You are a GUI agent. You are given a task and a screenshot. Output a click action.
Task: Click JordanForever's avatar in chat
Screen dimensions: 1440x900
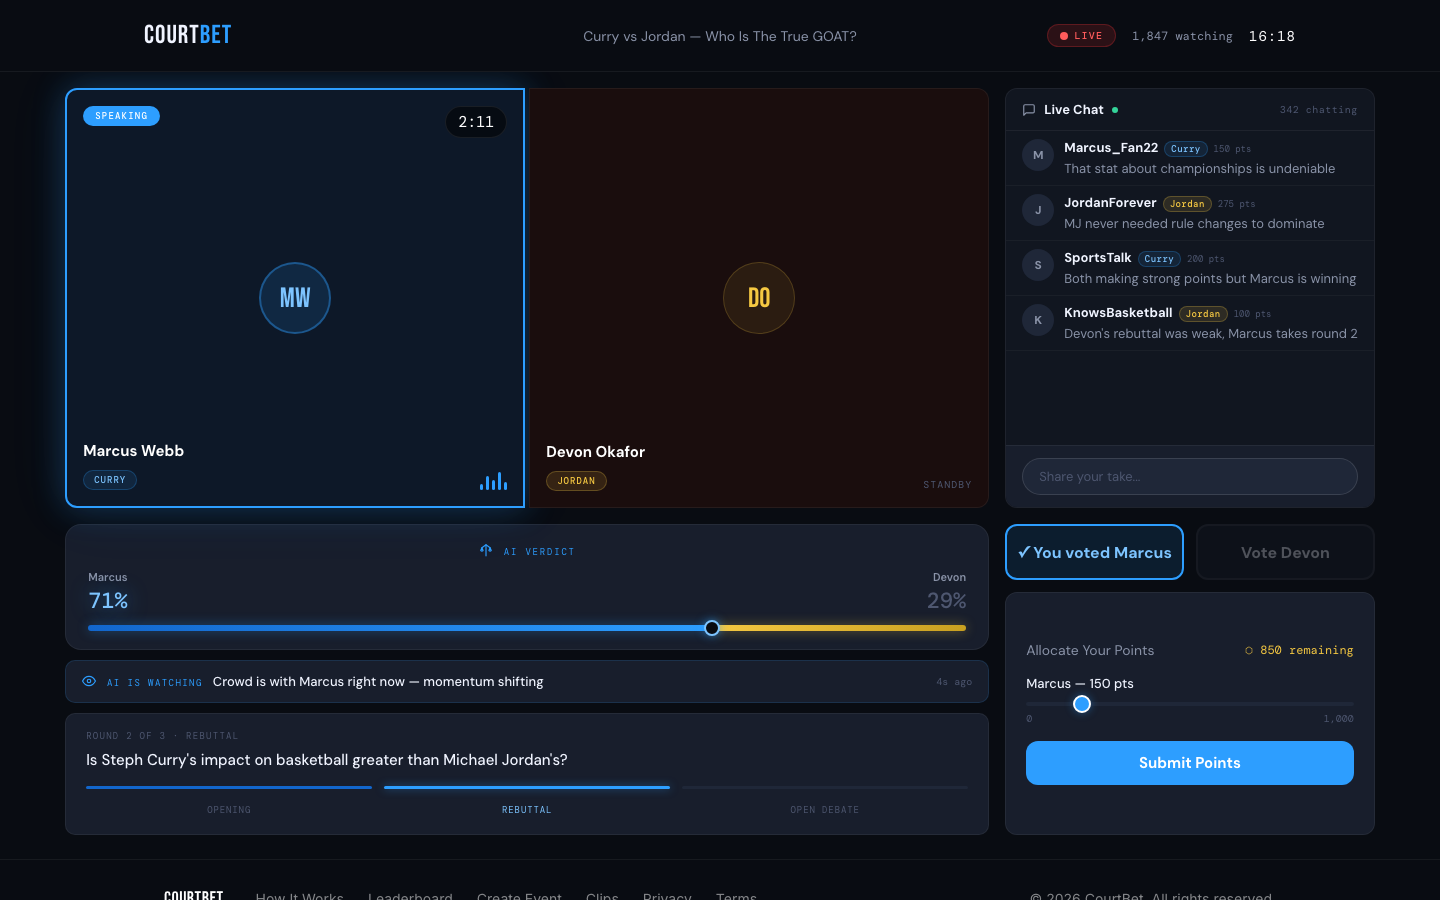click(x=1038, y=211)
